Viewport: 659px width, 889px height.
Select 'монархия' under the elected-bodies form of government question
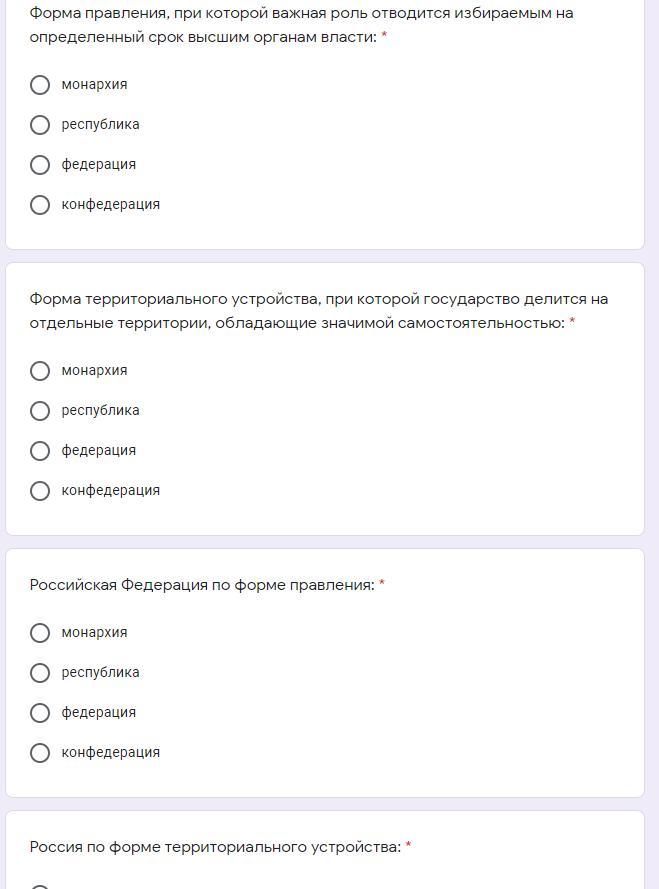[x=40, y=85]
